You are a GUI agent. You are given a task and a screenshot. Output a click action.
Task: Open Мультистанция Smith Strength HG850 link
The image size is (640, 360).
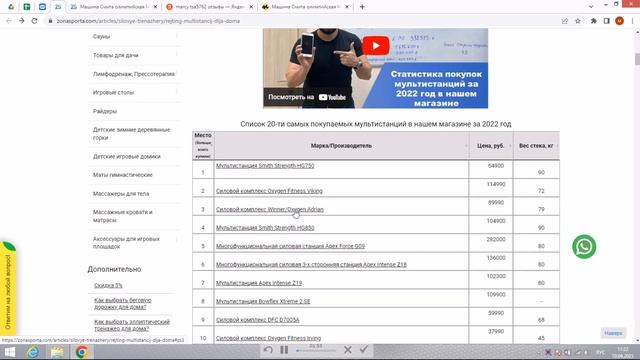[x=265, y=228]
